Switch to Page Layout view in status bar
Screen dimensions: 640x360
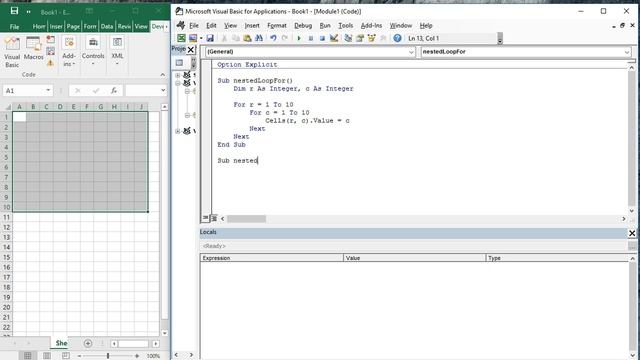[x=47, y=356]
